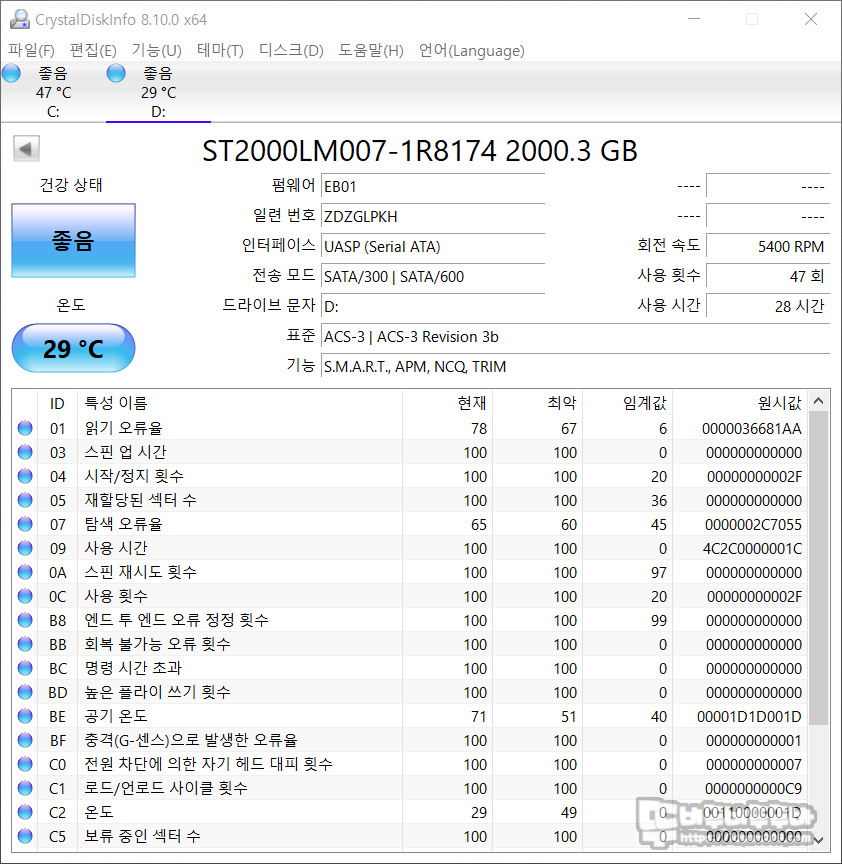The width and height of the screenshot is (842, 864).
Task: Select the D: drive tab at 29 °C
Action: [x=158, y=92]
